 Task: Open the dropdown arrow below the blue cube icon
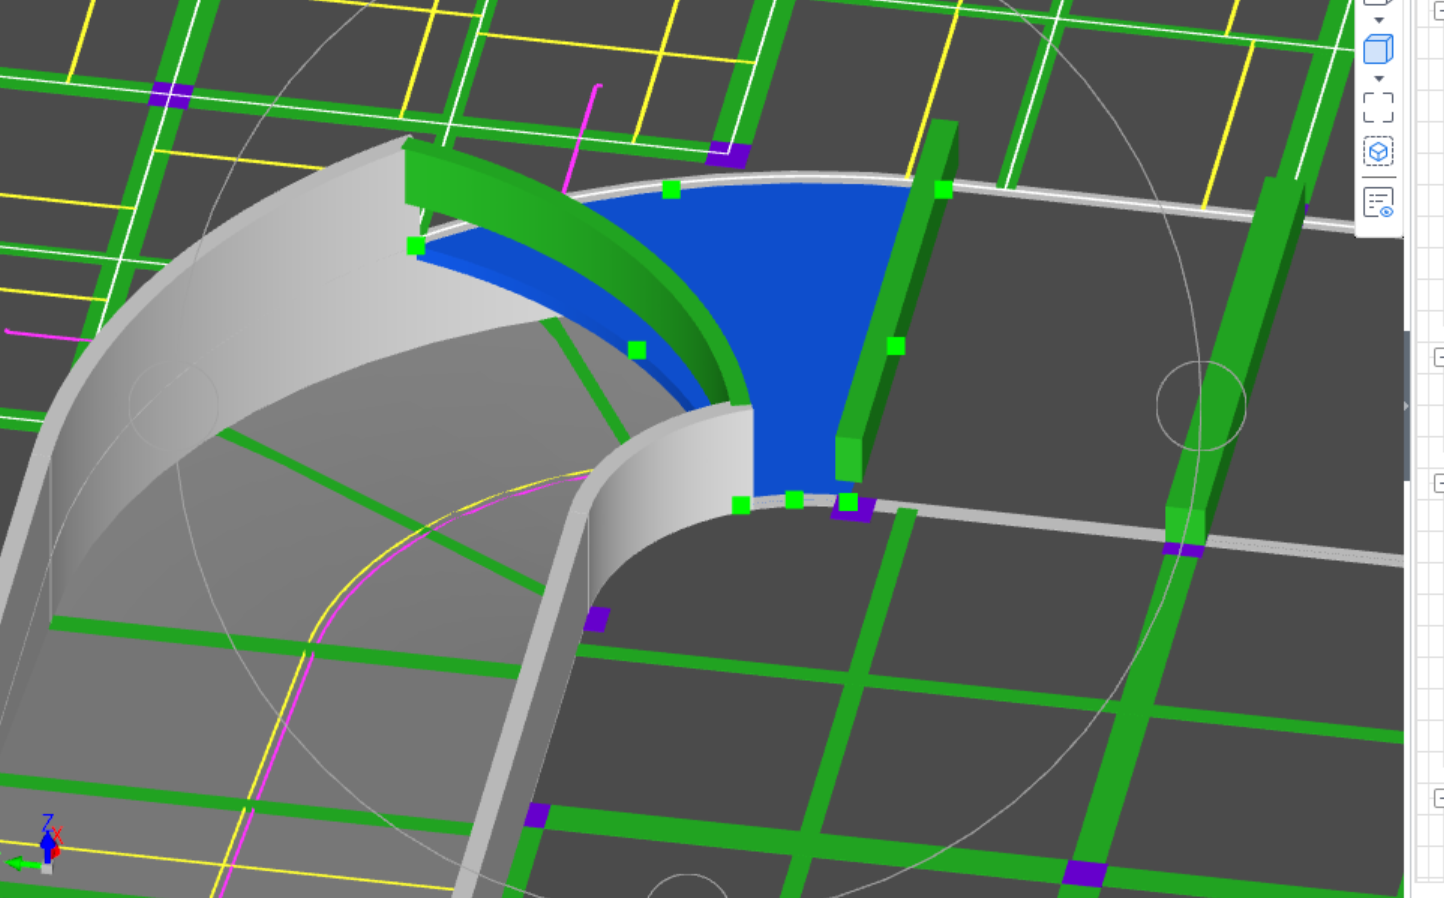point(1379,79)
